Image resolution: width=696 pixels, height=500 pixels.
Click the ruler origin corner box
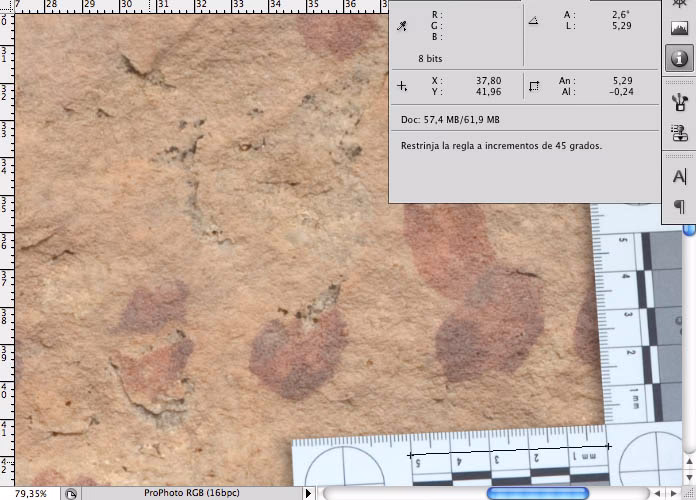click(5, 5)
